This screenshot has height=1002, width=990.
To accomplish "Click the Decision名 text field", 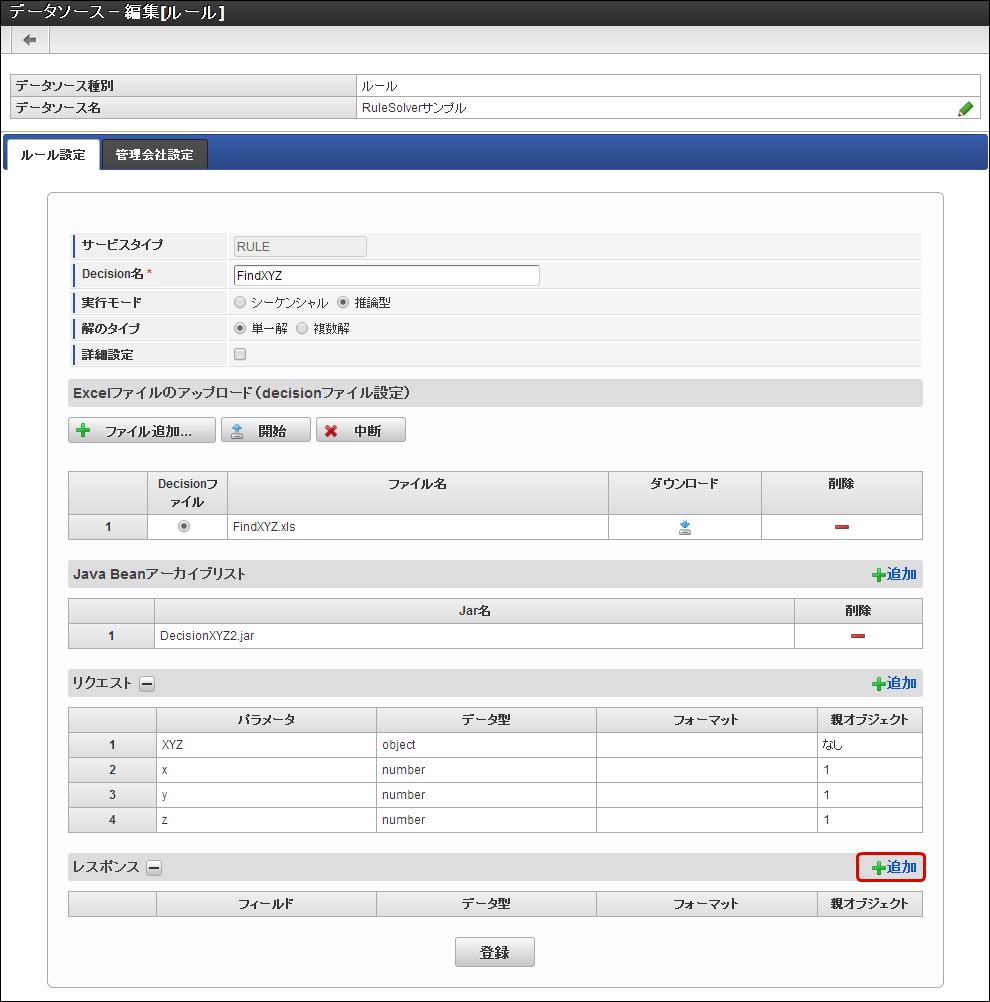I will 386,275.
